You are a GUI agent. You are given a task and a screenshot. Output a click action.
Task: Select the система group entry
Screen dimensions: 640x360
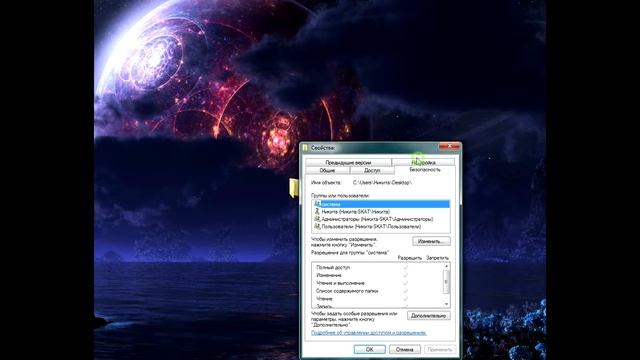click(x=381, y=204)
